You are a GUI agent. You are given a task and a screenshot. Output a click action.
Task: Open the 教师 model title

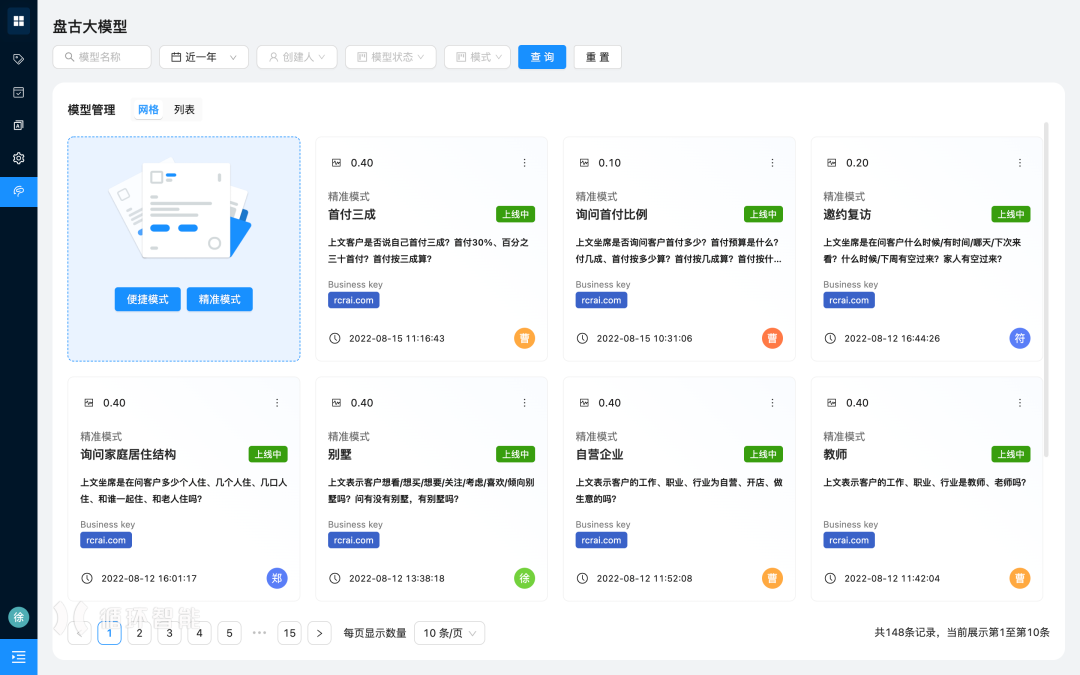(x=835, y=455)
